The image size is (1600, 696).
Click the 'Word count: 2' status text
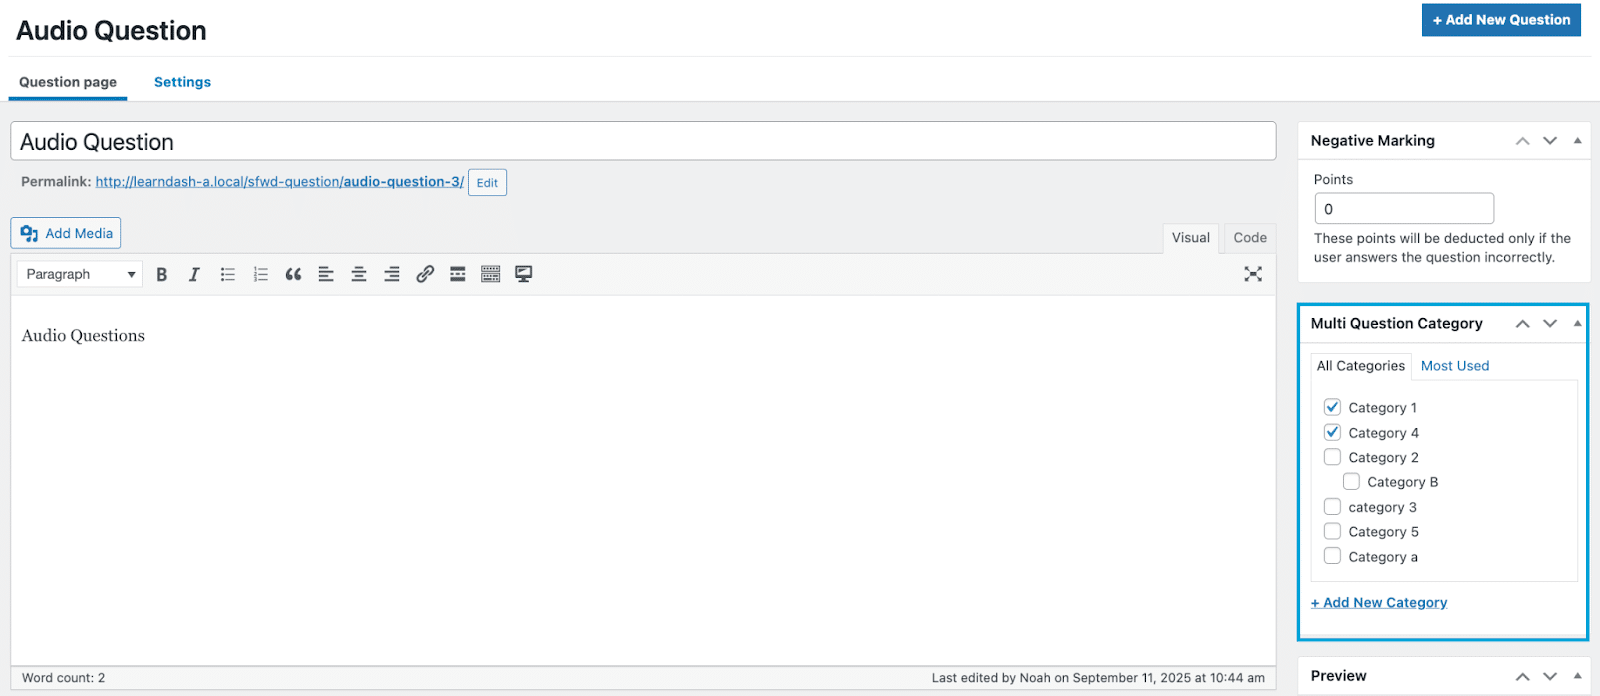click(64, 678)
